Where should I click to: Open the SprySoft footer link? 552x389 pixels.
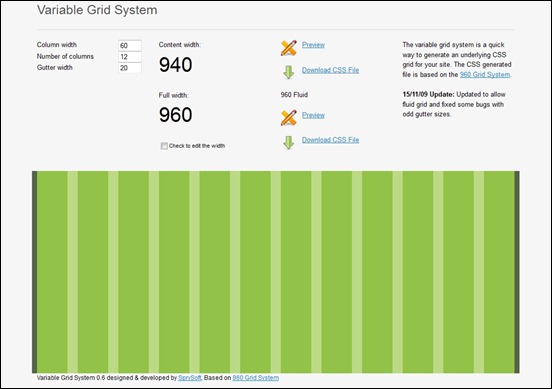pos(190,378)
